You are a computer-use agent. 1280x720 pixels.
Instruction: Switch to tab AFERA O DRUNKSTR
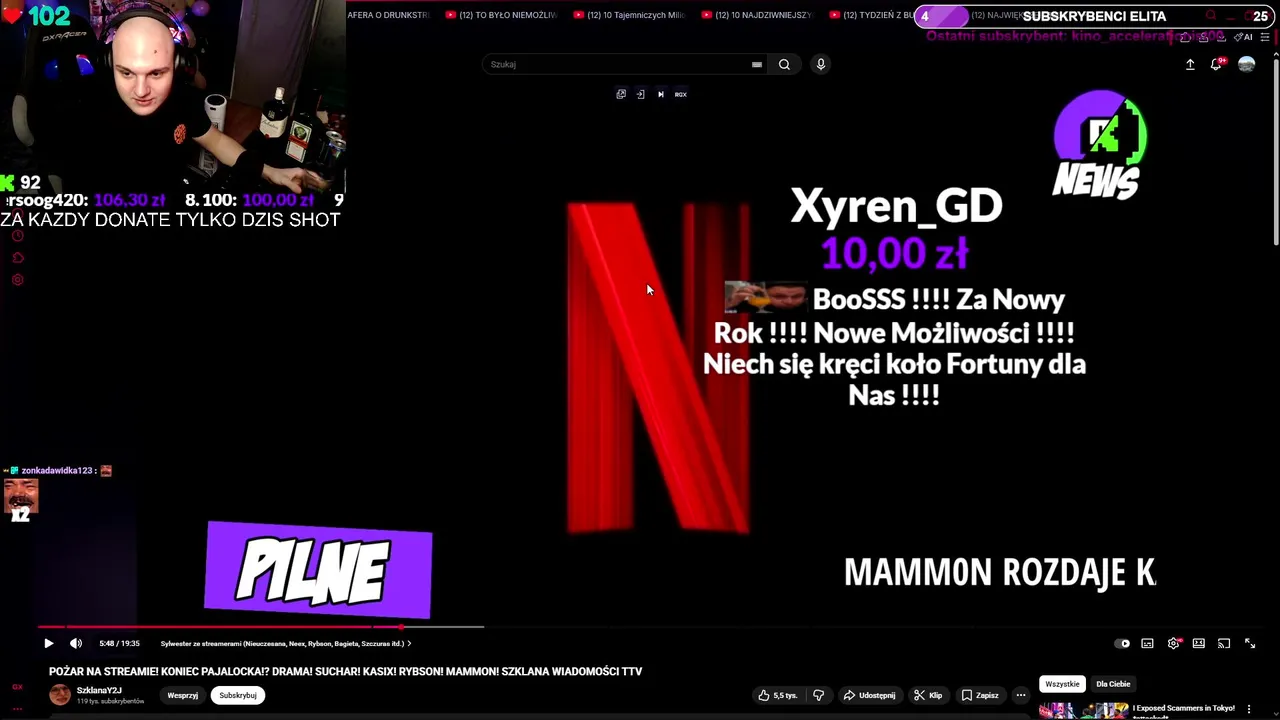[389, 15]
